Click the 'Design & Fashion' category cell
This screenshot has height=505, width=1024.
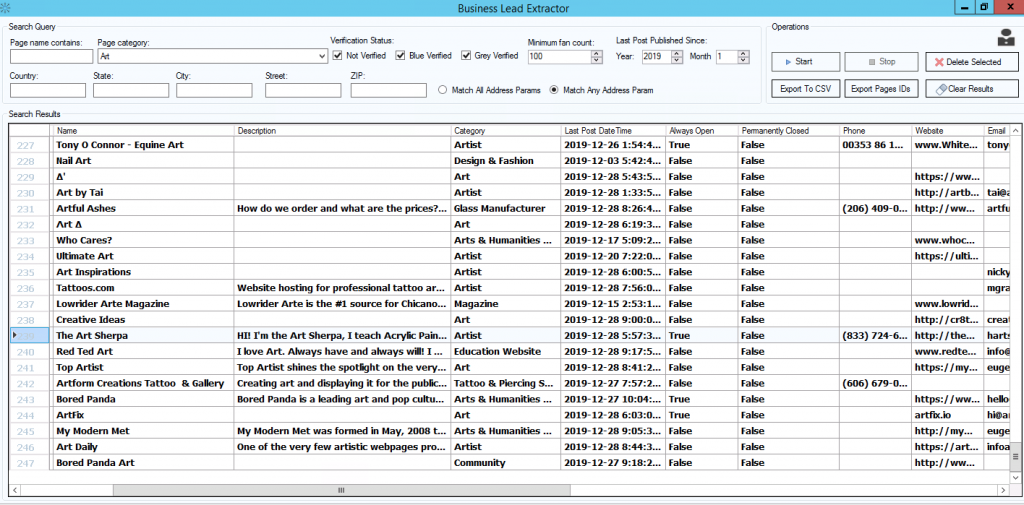(x=505, y=161)
